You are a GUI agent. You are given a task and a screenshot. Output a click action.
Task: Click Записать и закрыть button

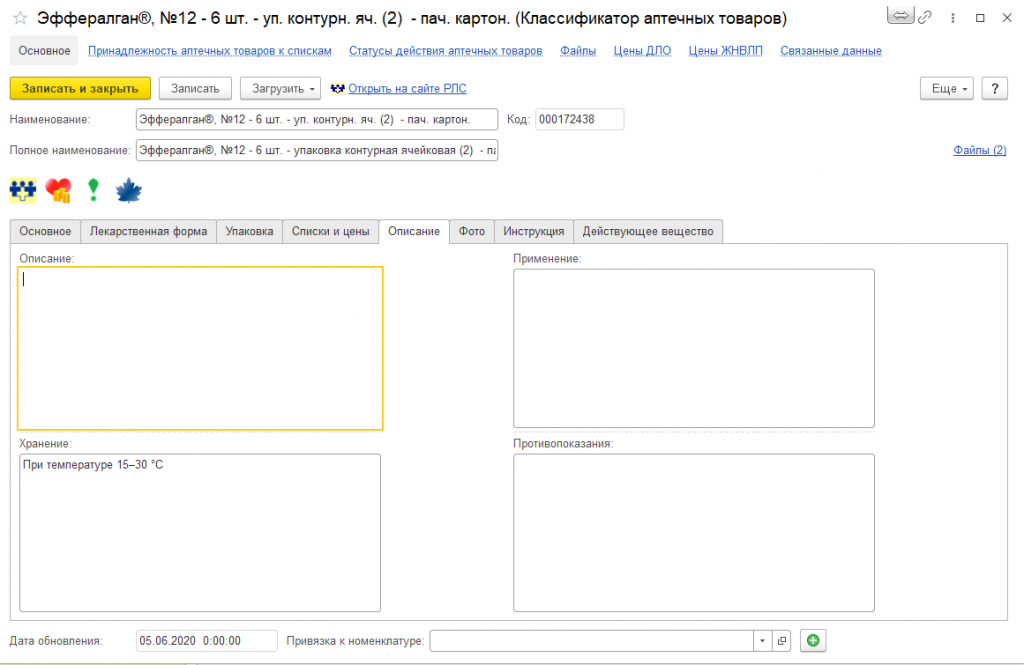pos(80,89)
